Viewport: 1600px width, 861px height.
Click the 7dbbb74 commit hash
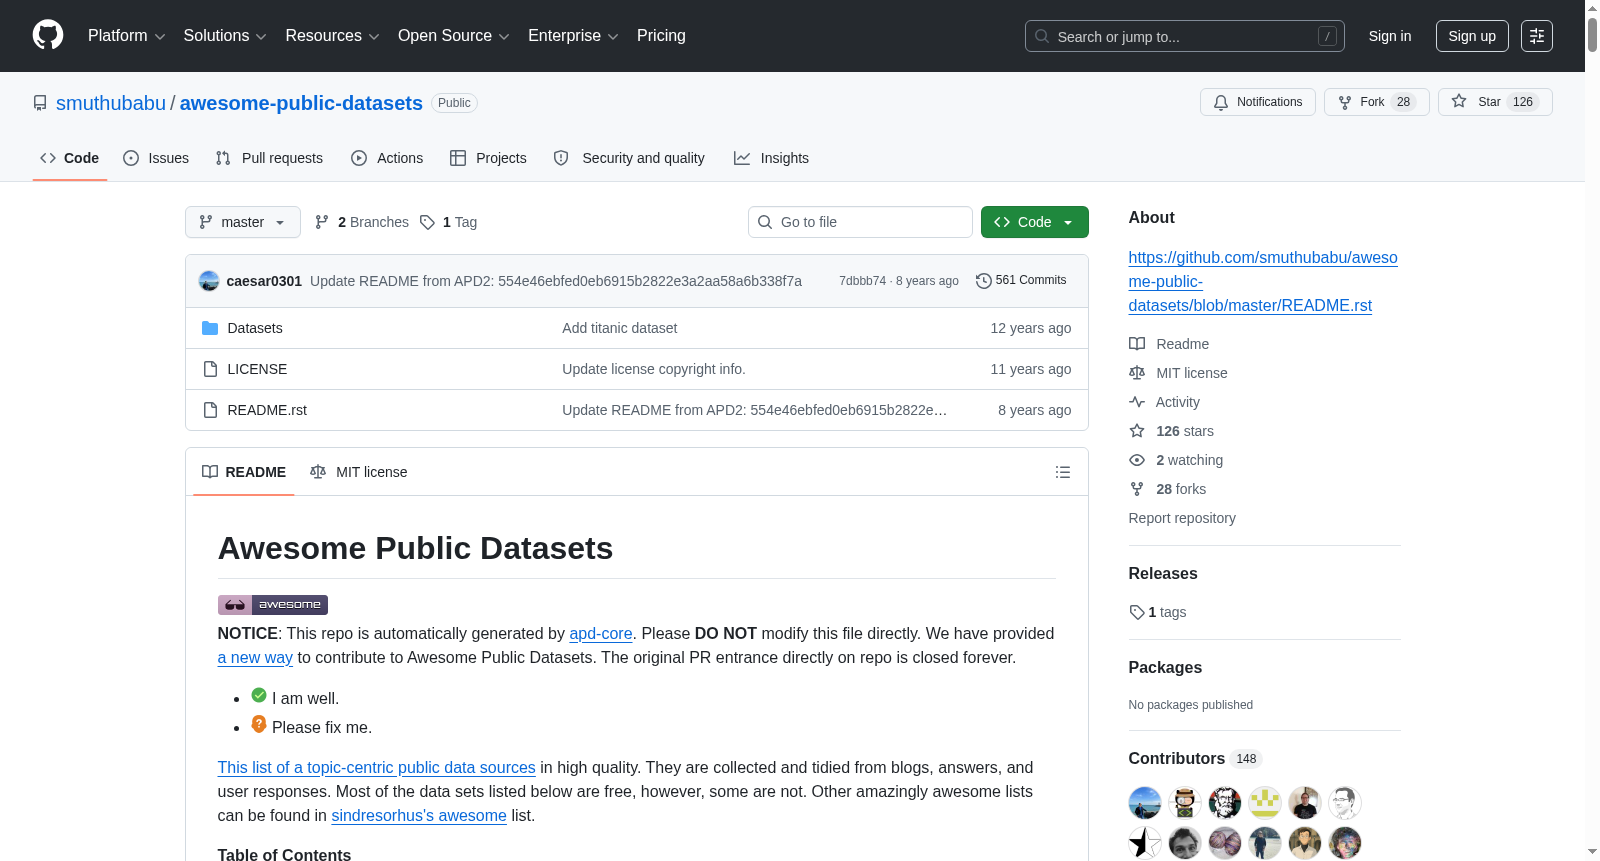862,281
